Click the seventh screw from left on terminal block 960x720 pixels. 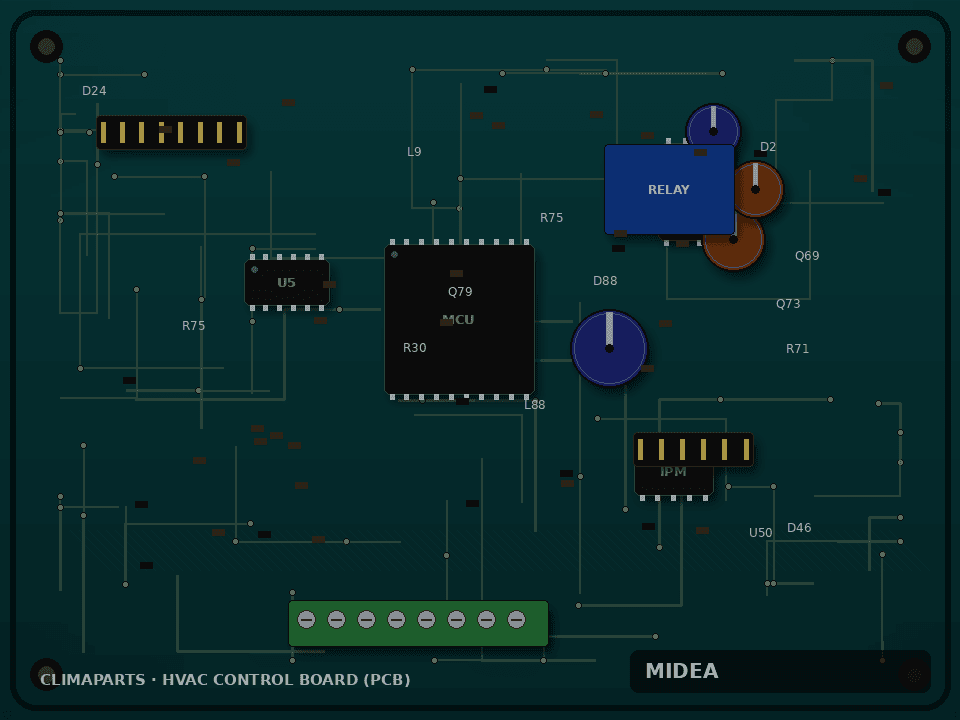(486, 620)
